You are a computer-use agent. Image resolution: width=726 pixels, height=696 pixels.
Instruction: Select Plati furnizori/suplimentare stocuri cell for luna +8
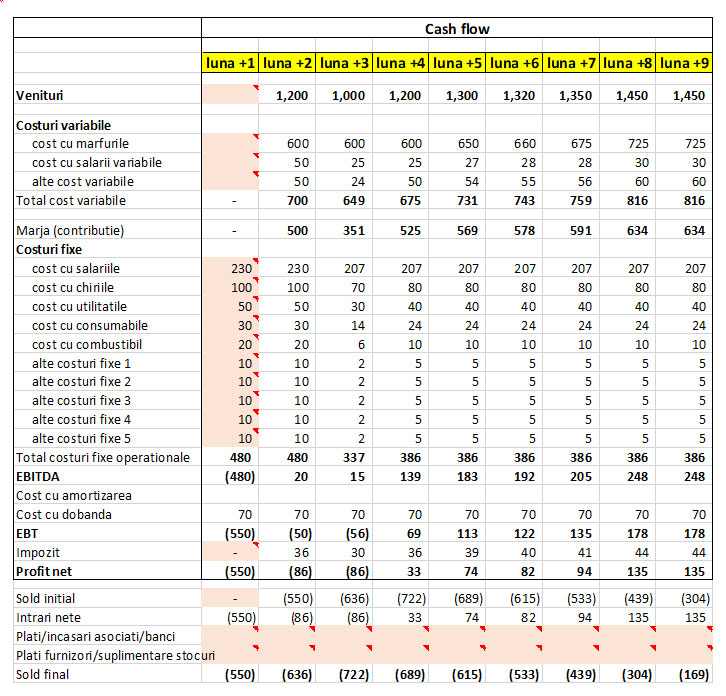pyautogui.click(x=628, y=655)
